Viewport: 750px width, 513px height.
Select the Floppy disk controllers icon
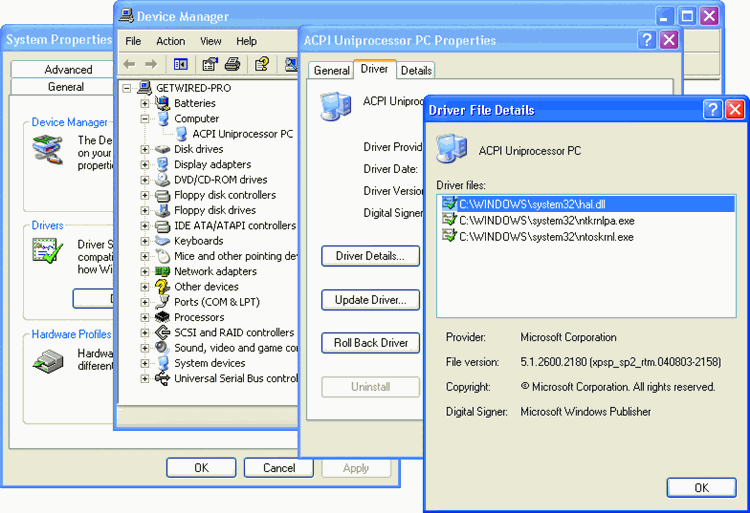point(163,195)
